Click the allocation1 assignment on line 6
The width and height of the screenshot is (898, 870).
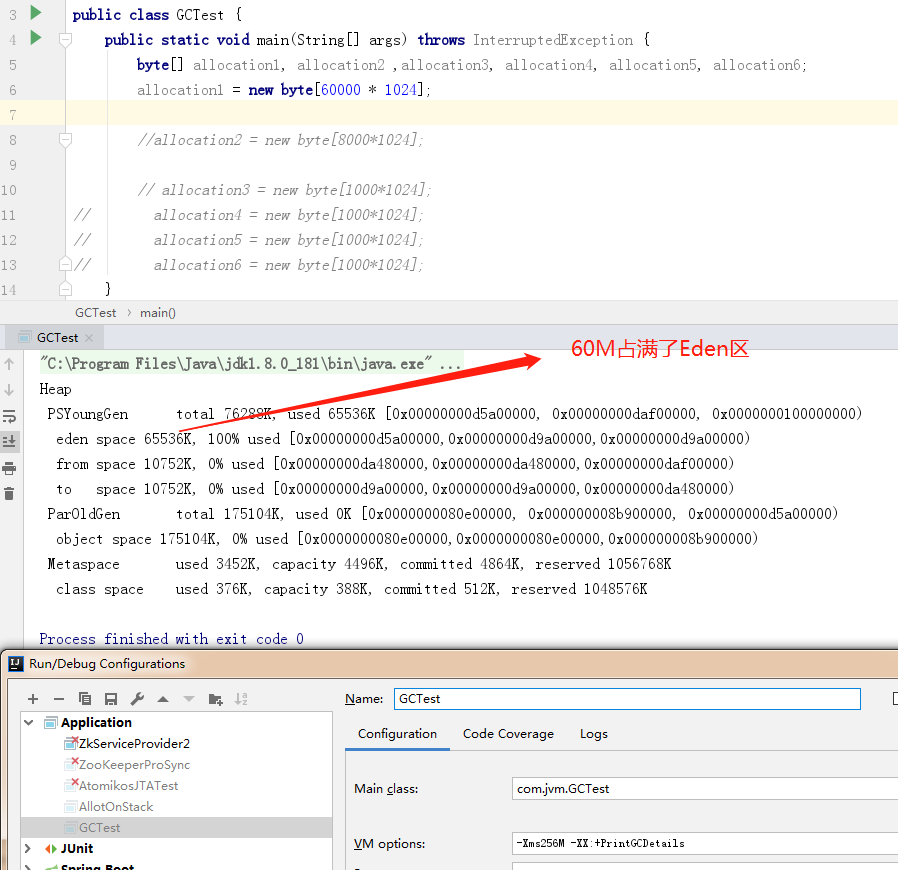coord(283,89)
